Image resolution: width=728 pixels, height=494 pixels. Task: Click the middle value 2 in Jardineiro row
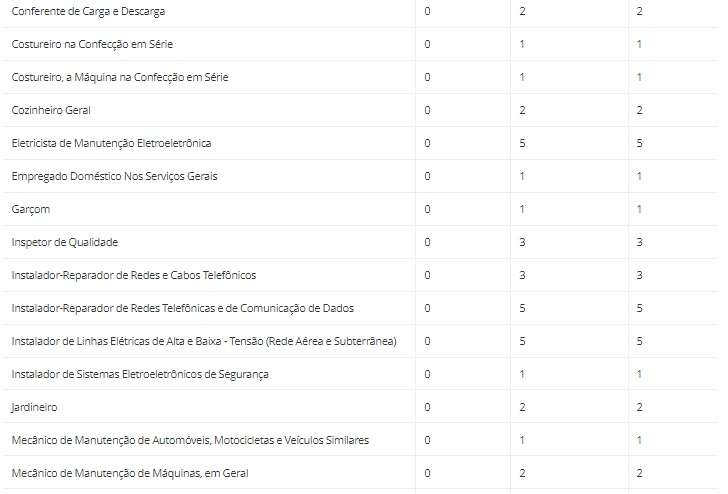tap(522, 407)
